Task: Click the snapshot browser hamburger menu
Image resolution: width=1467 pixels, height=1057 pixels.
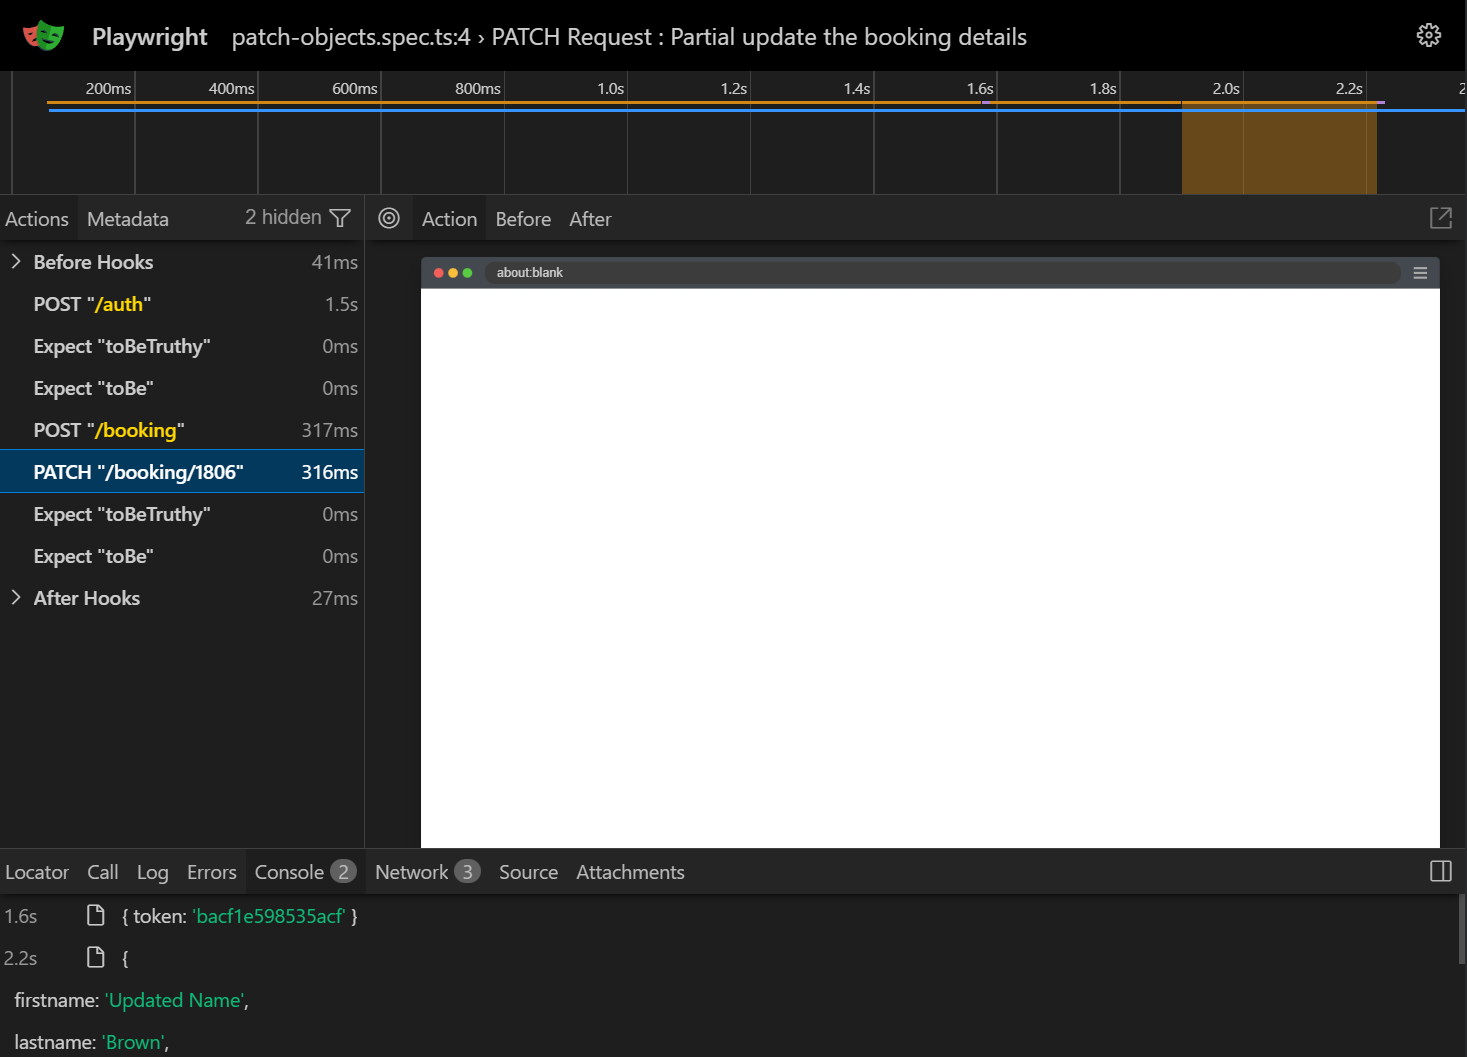Action: [1419, 273]
